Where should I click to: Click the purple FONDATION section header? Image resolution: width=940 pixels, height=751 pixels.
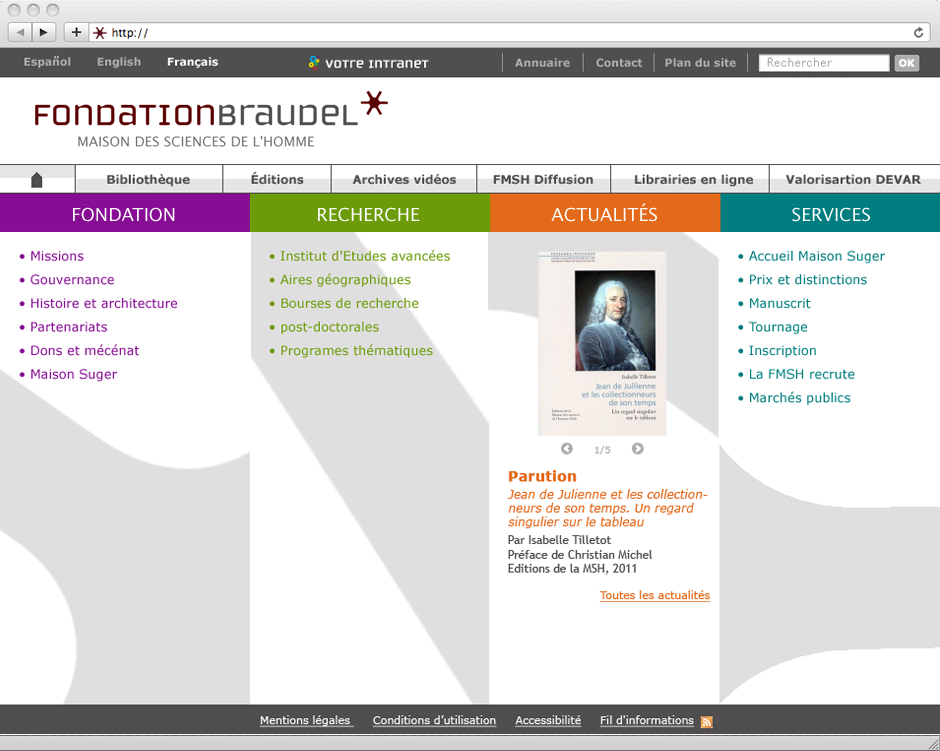point(124,213)
